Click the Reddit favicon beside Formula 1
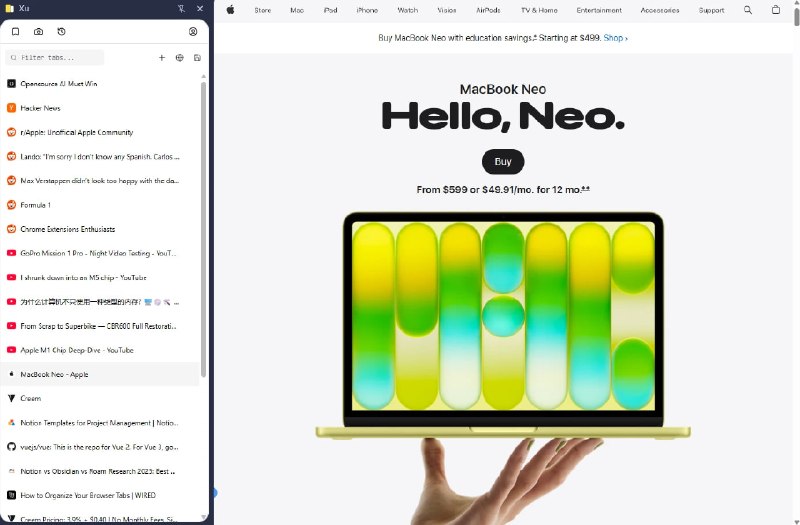The height and width of the screenshot is (525, 800). coord(11,205)
